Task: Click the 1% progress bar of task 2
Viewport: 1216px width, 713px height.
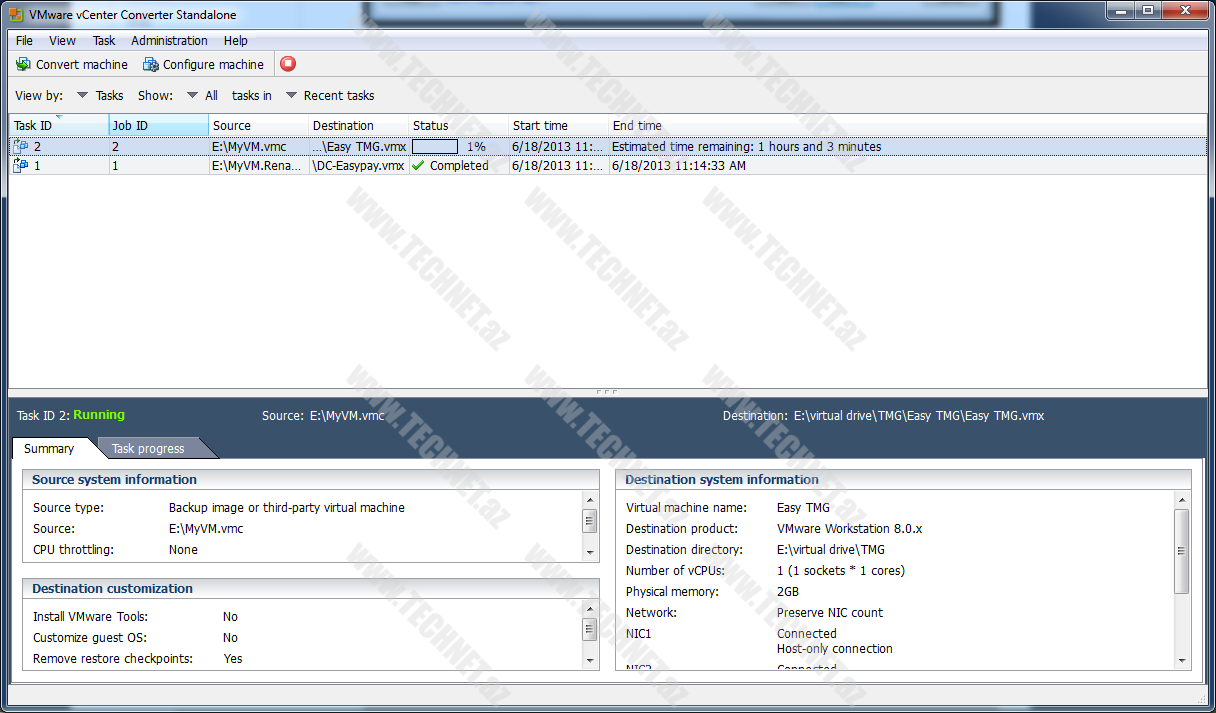Action: coord(436,146)
